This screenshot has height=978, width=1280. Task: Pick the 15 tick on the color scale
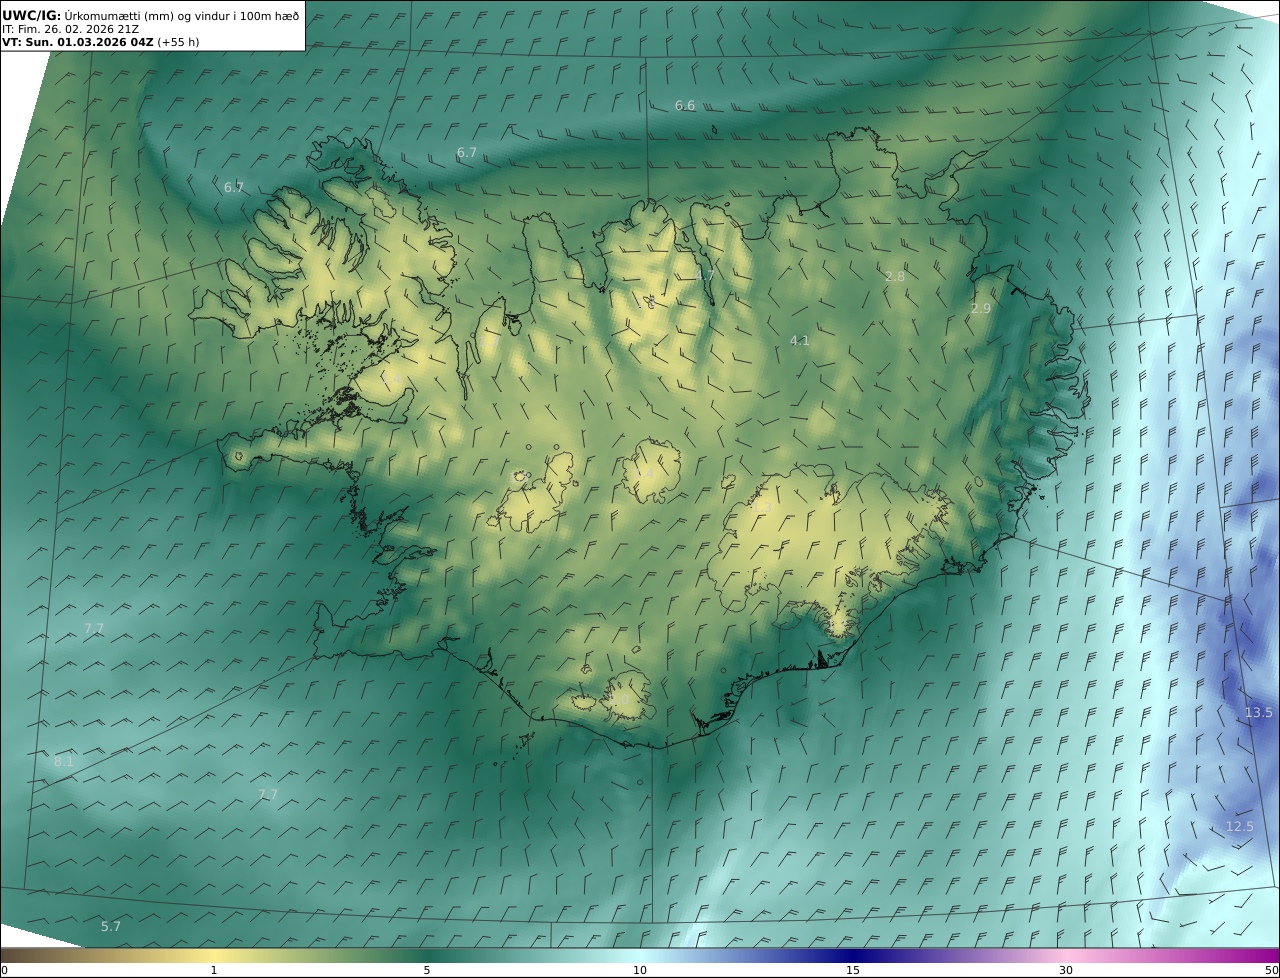[x=853, y=970]
